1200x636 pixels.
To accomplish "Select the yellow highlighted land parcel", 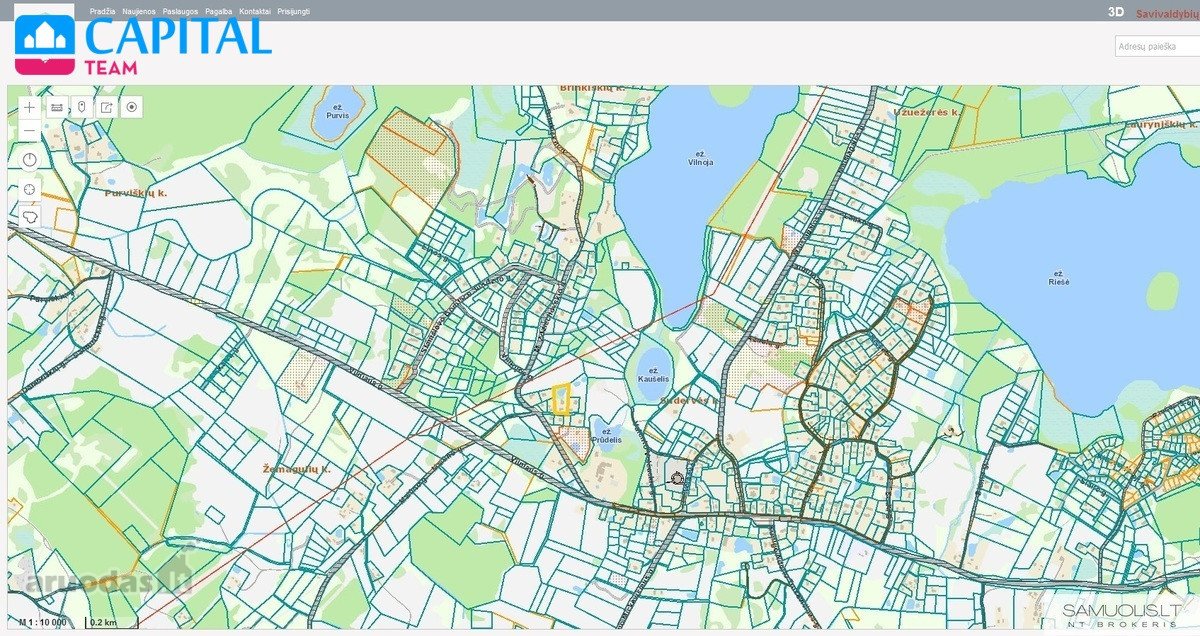I will pos(562,400).
